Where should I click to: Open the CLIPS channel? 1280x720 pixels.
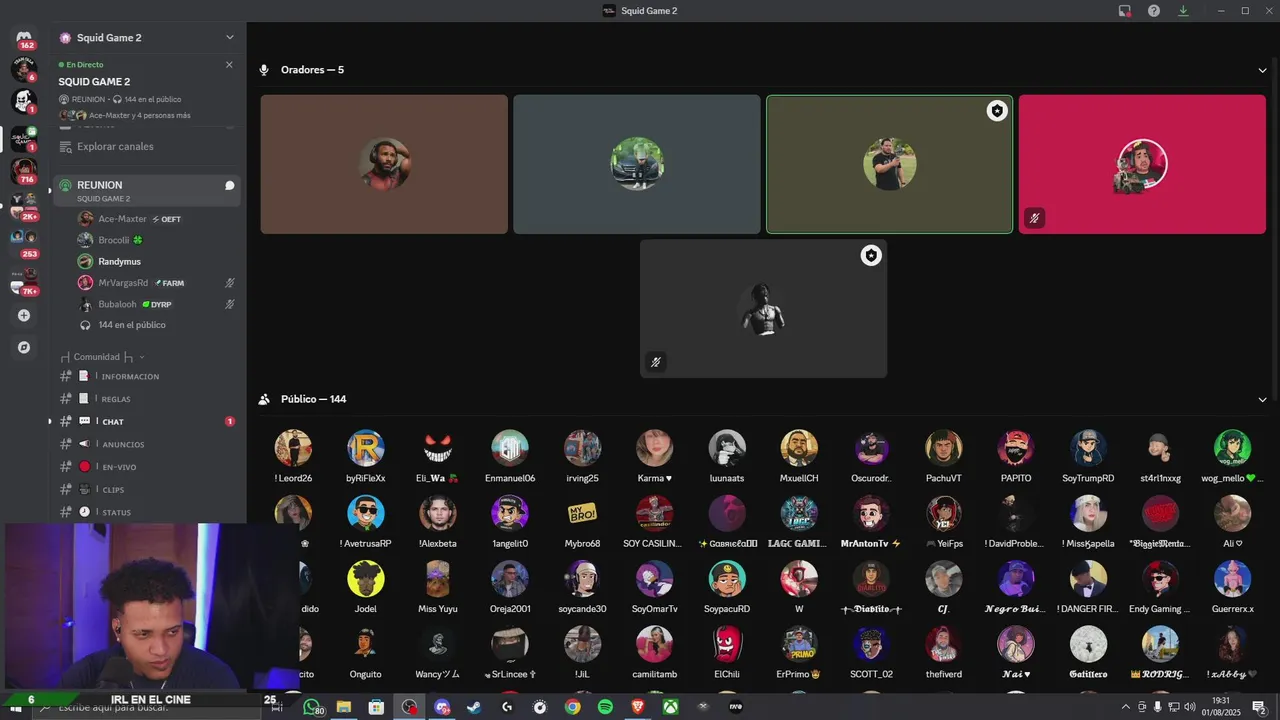coord(146,490)
